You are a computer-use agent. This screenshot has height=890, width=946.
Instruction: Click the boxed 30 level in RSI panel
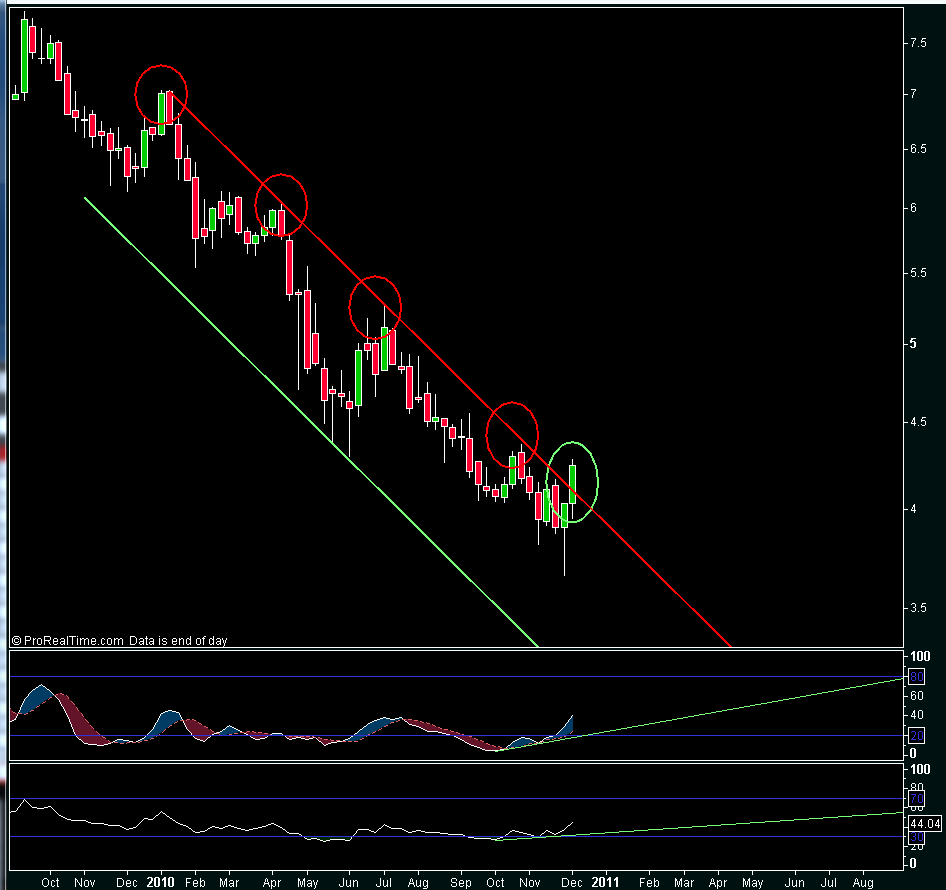[x=916, y=837]
